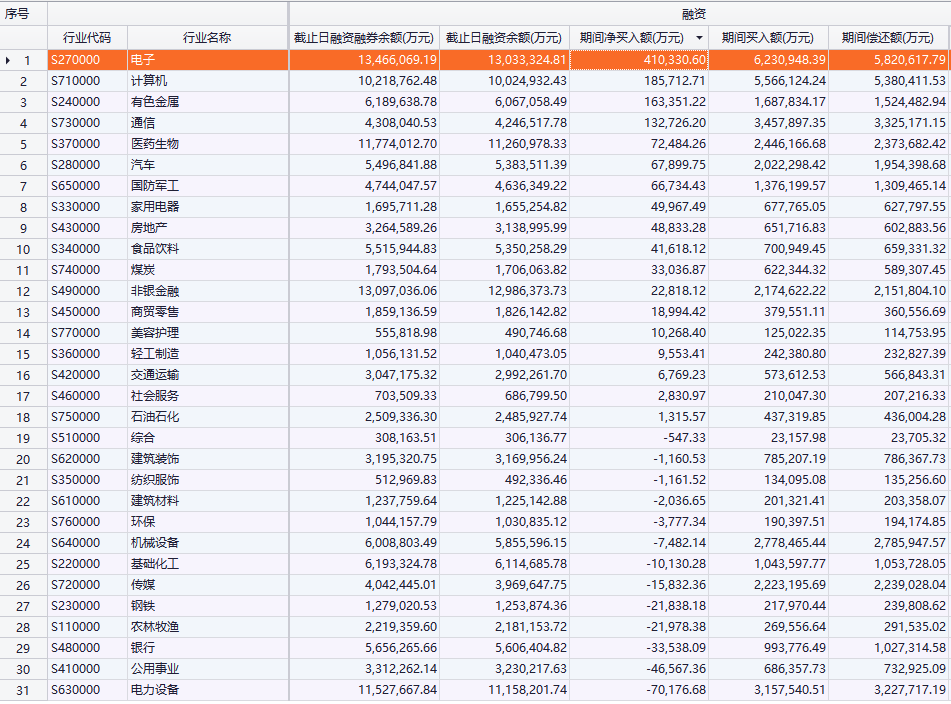The image size is (951, 704).
Task: Sort by 行业代码 column header
Action: click(x=87, y=38)
